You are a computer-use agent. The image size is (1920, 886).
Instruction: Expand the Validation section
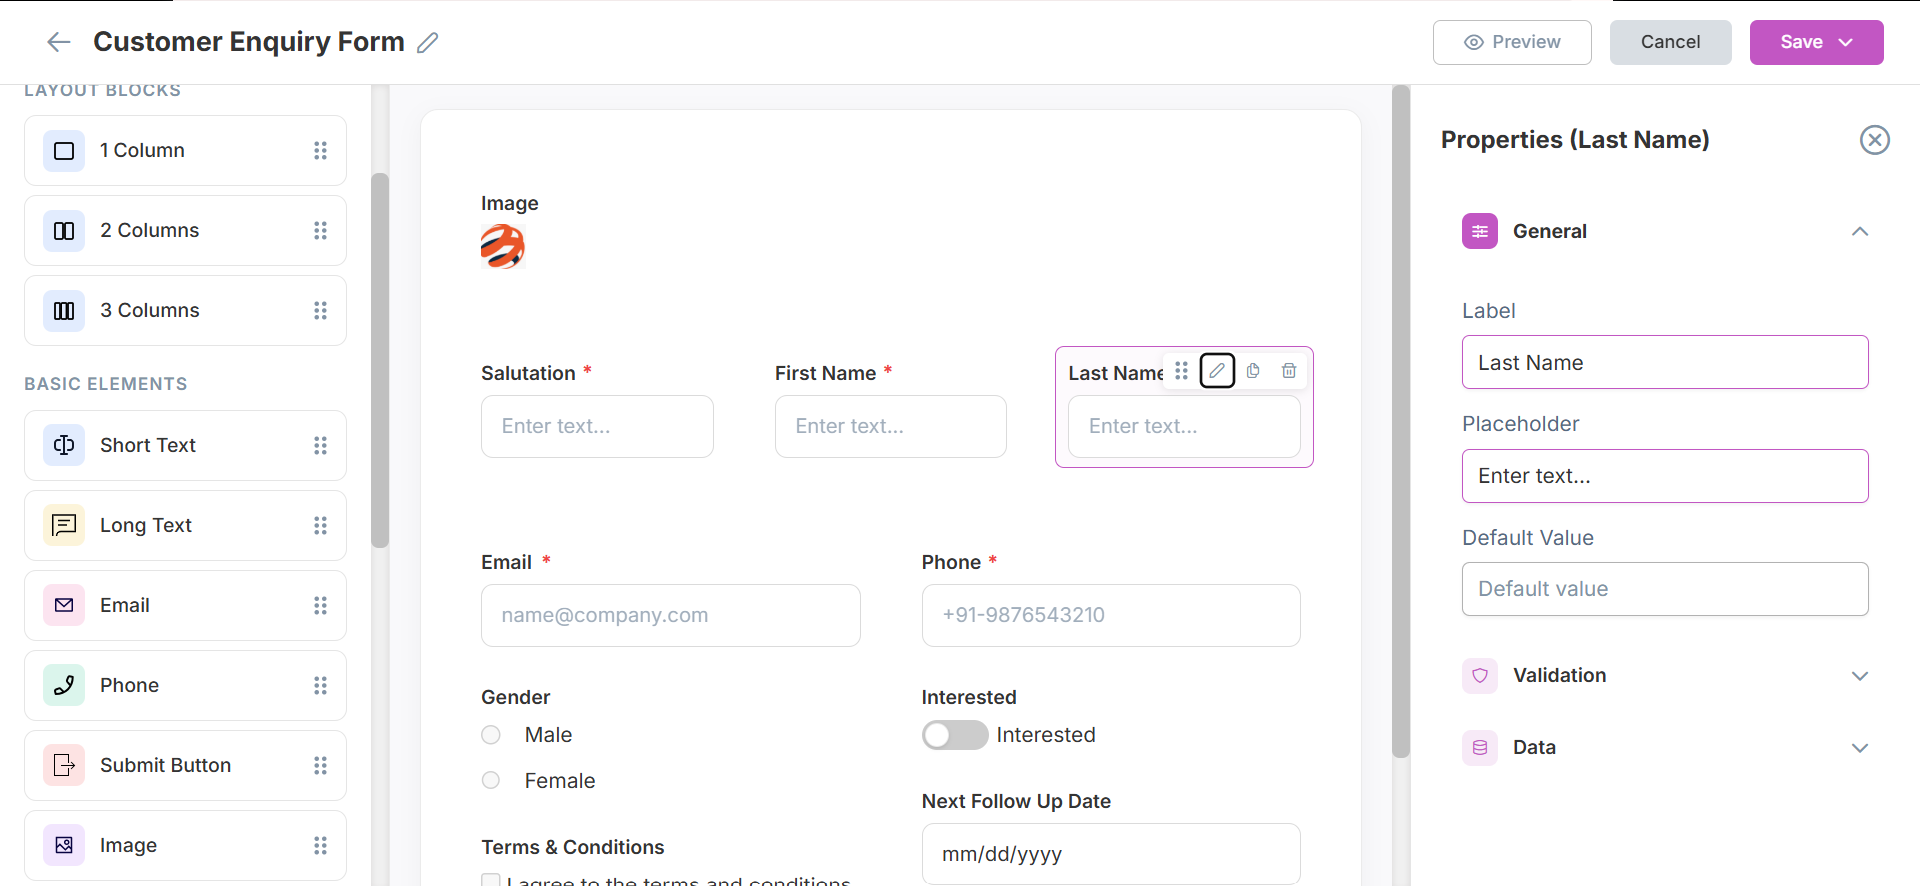pyautogui.click(x=1860, y=676)
